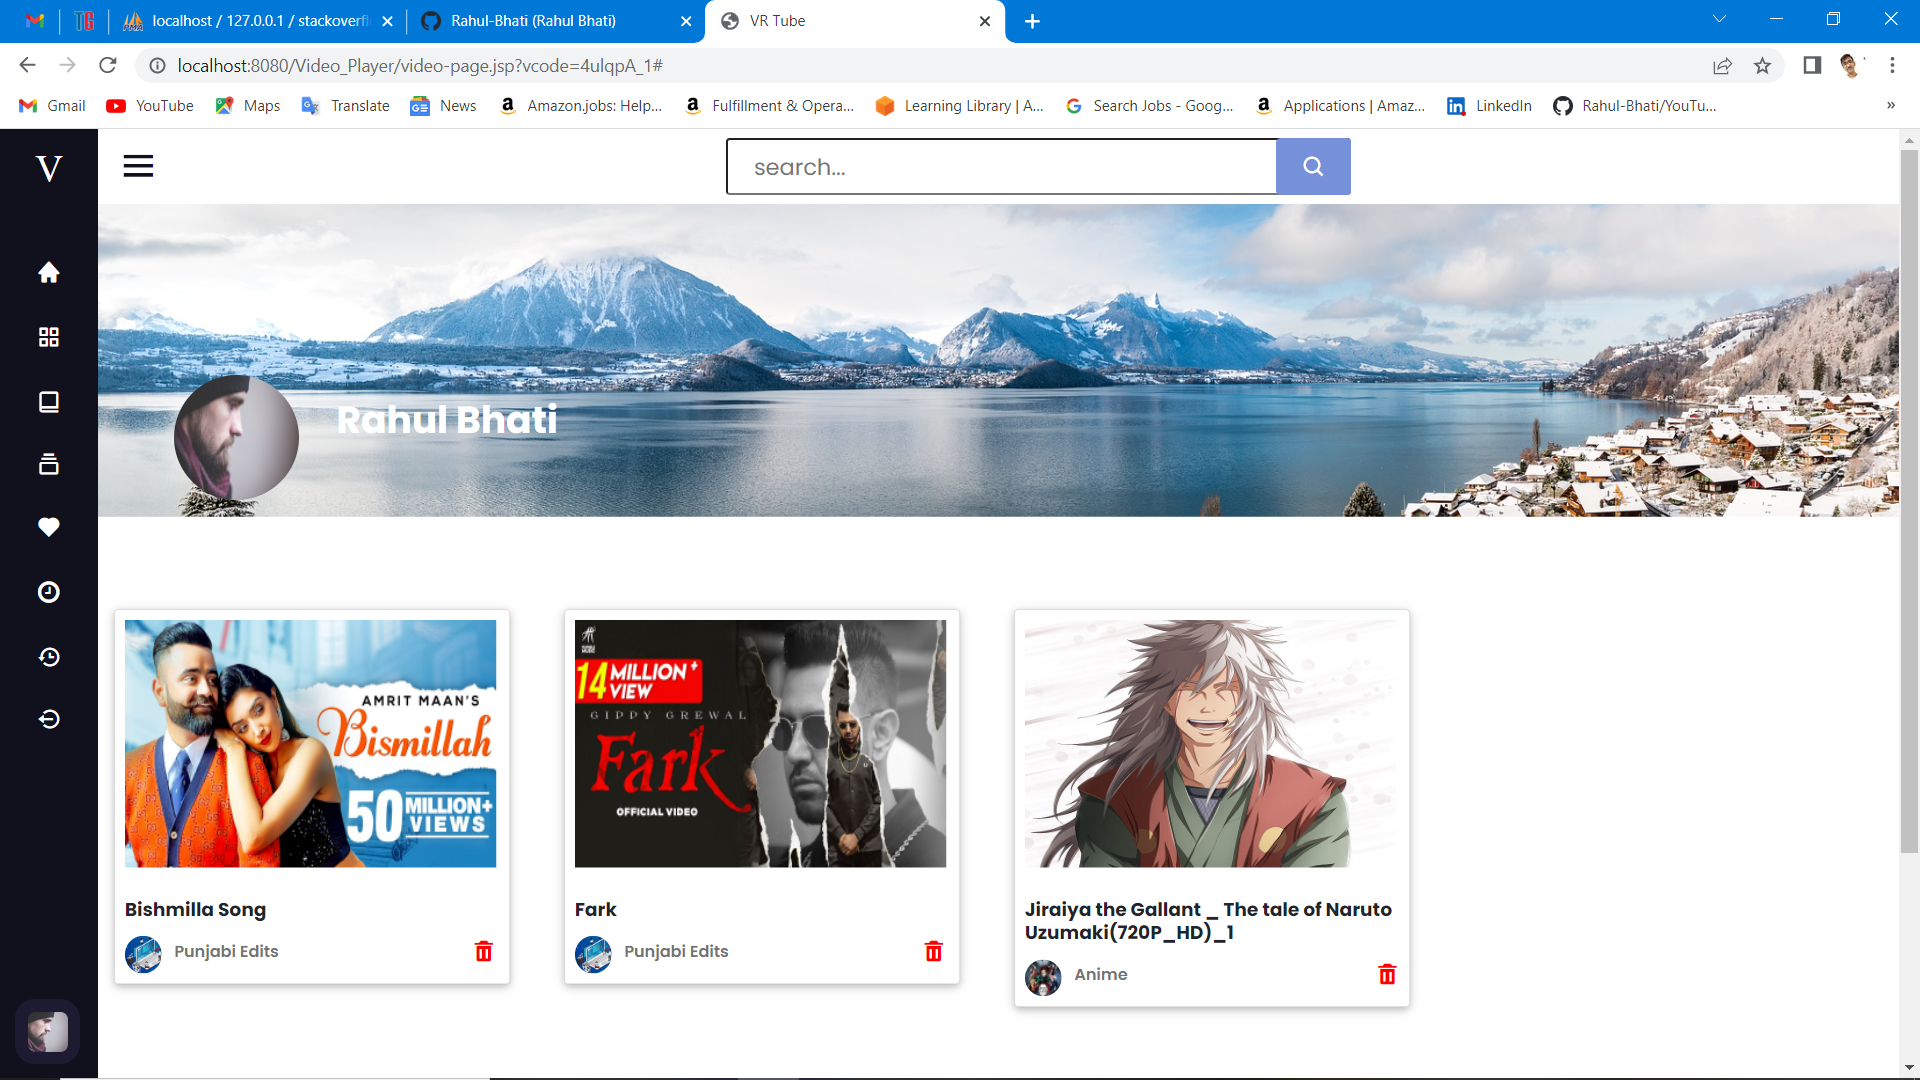Expand the hidden bookmarks chevron
The image size is (1920, 1080).
tap(1890, 106)
